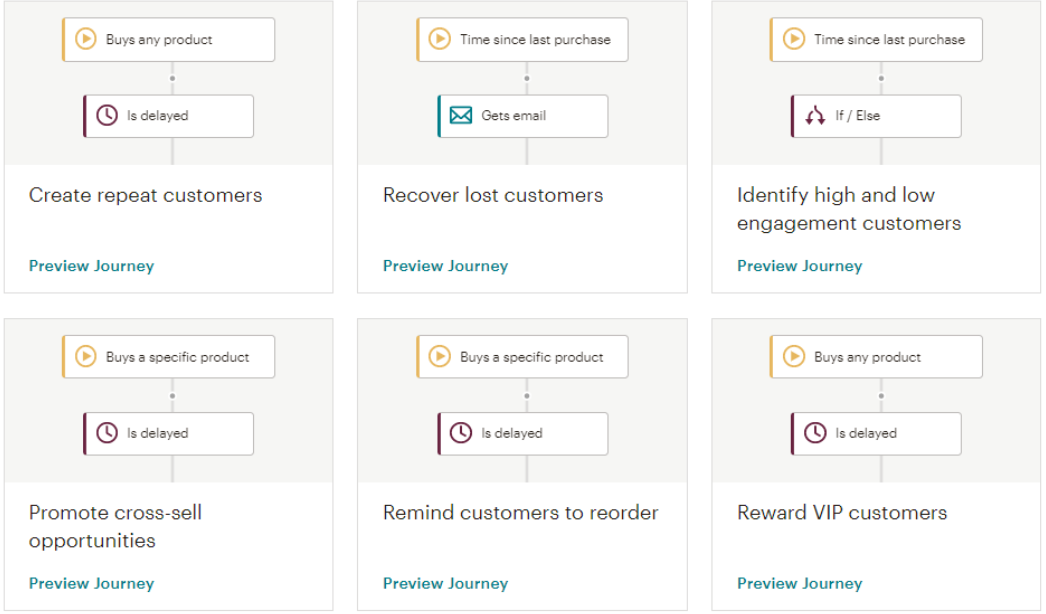The image size is (1046, 614).
Task: Click clock icon in Create repeat customers card
Action: pos(106,116)
